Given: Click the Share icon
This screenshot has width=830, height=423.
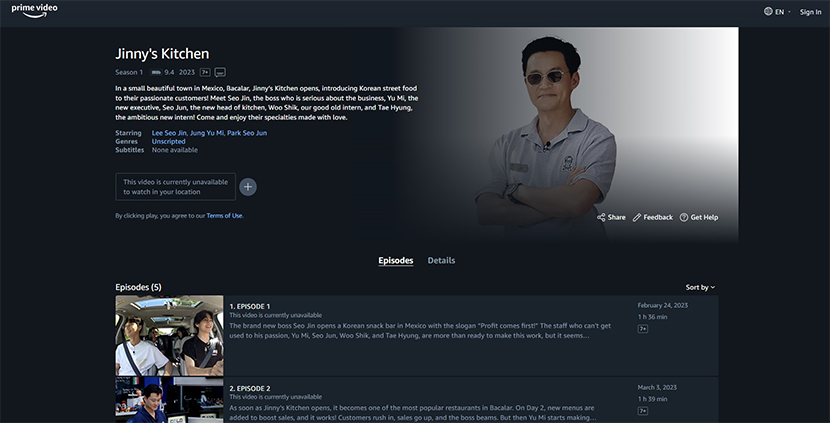Looking at the screenshot, I should (x=601, y=217).
